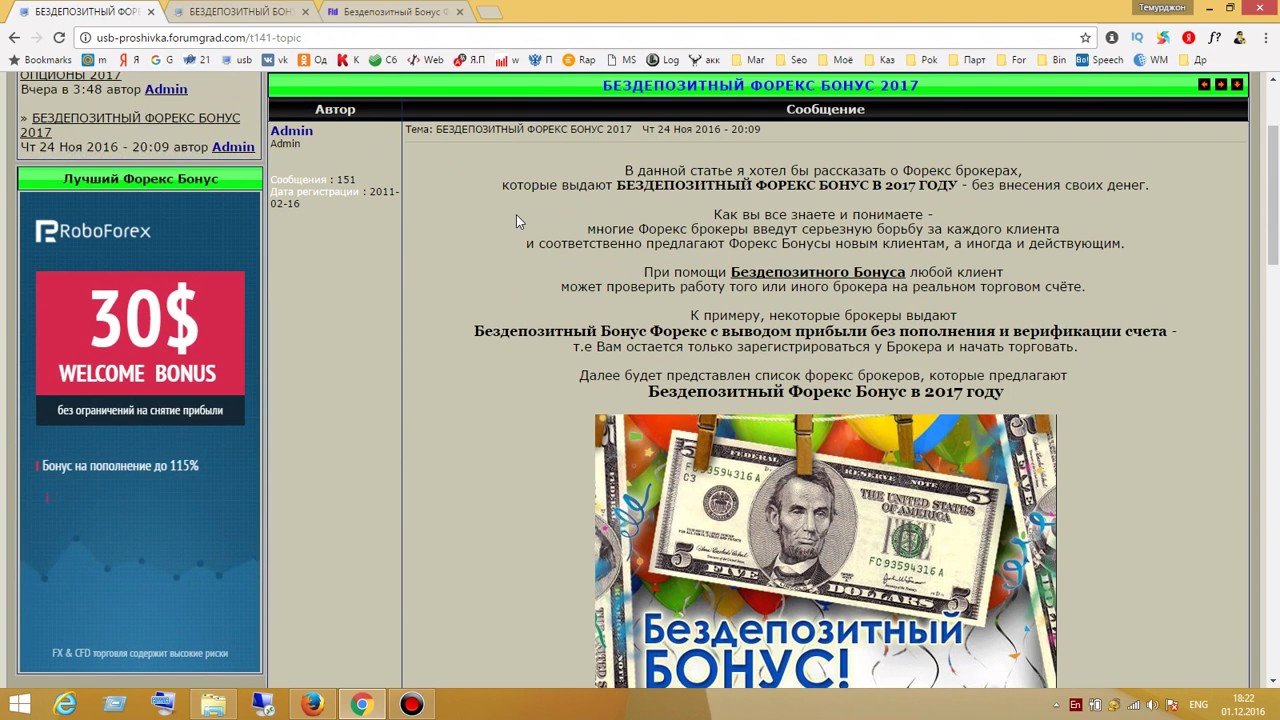Click the Бездепозитного Бонуса underlined link
Image resolution: width=1280 pixels, height=720 pixels.
pyautogui.click(x=817, y=272)
